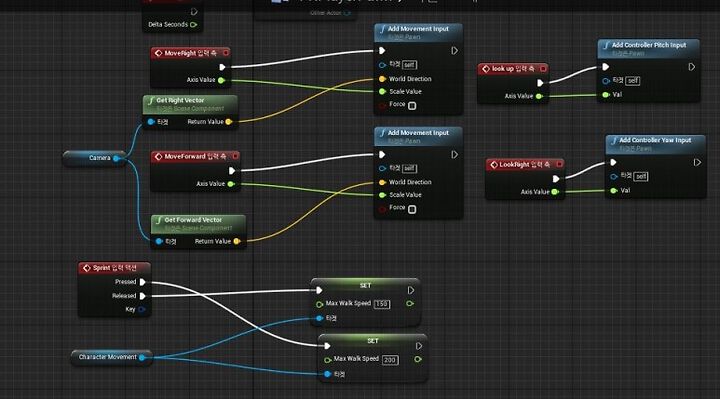Click the Get Forward Vector Return Value pin
The image size is (720, 399).
coord(237,241)
